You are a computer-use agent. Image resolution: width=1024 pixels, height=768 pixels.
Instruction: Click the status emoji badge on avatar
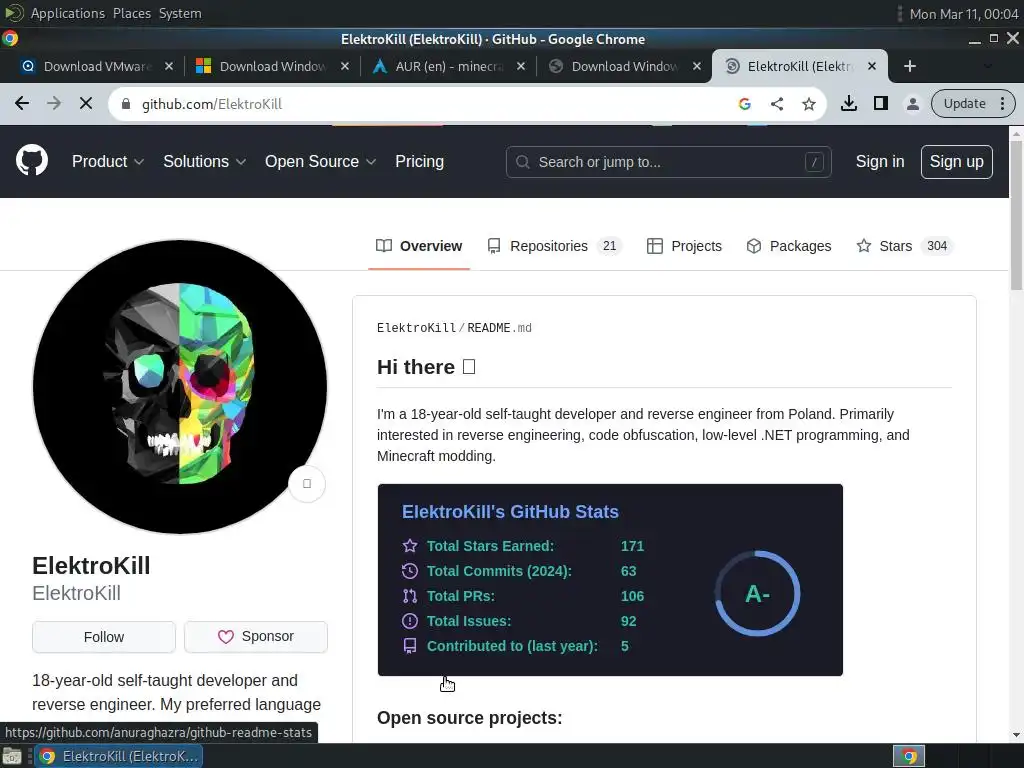point(307,483)
